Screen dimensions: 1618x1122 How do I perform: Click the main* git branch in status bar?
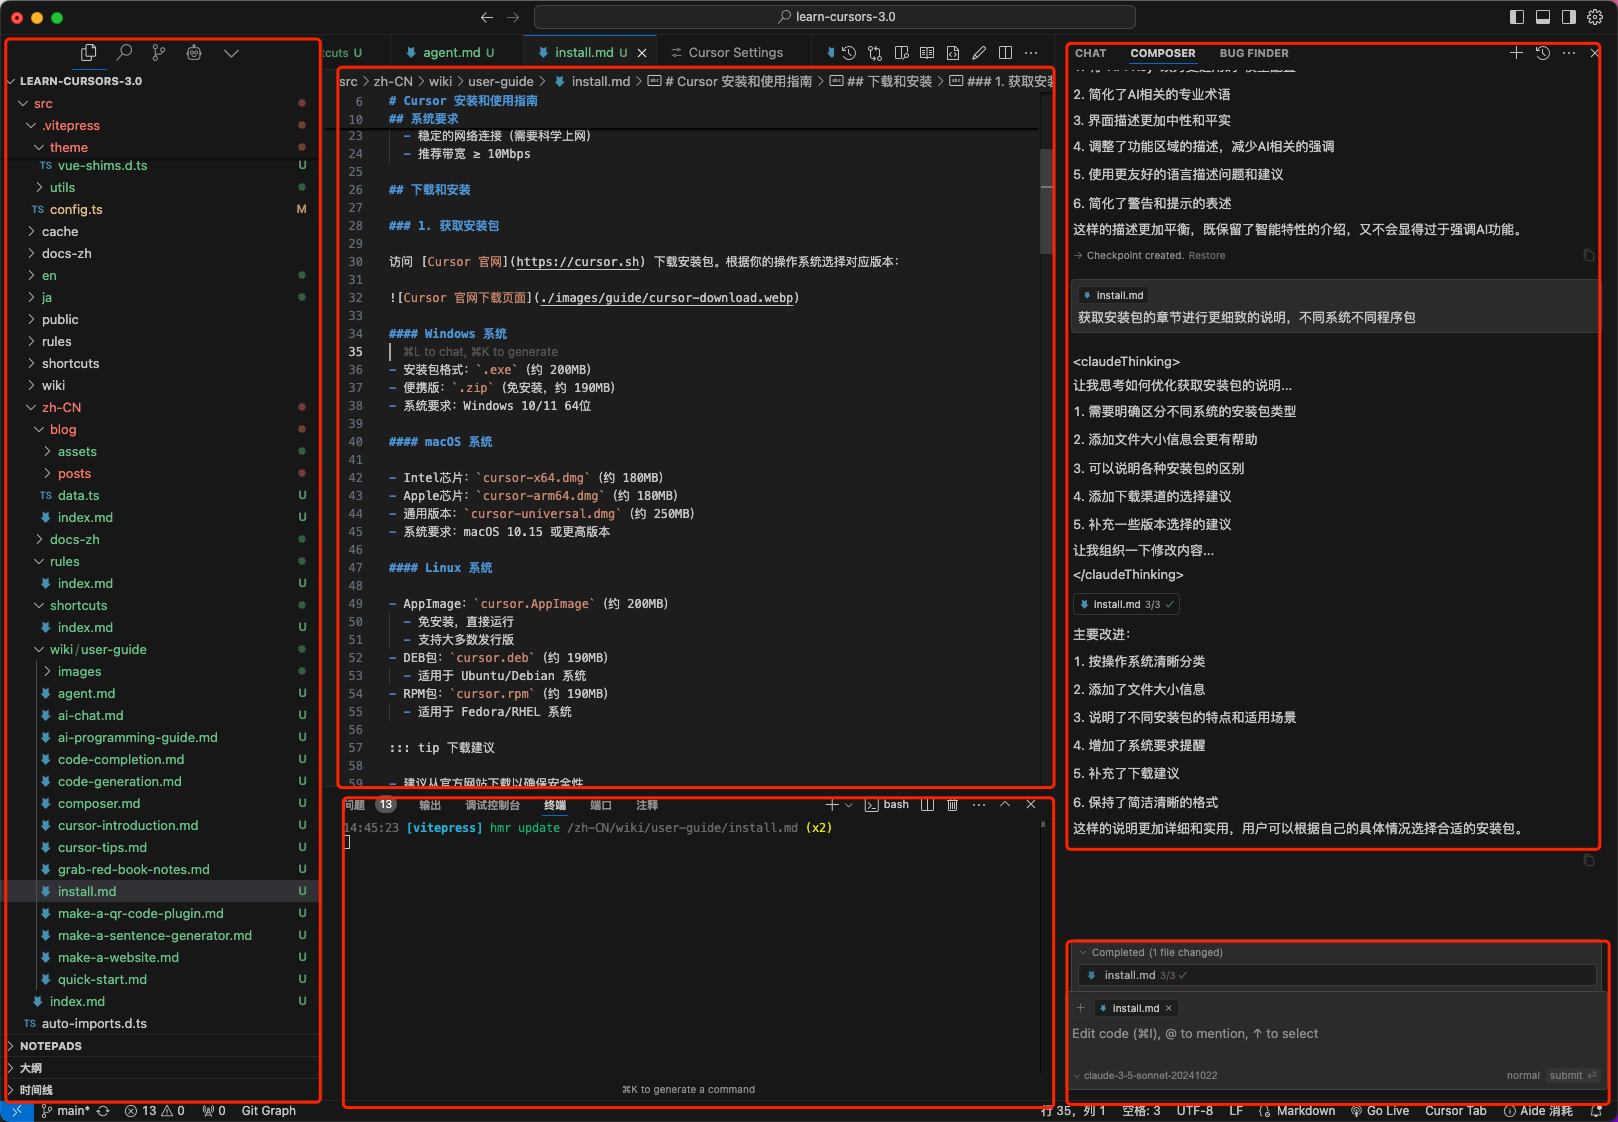(x=66, y=1111)
